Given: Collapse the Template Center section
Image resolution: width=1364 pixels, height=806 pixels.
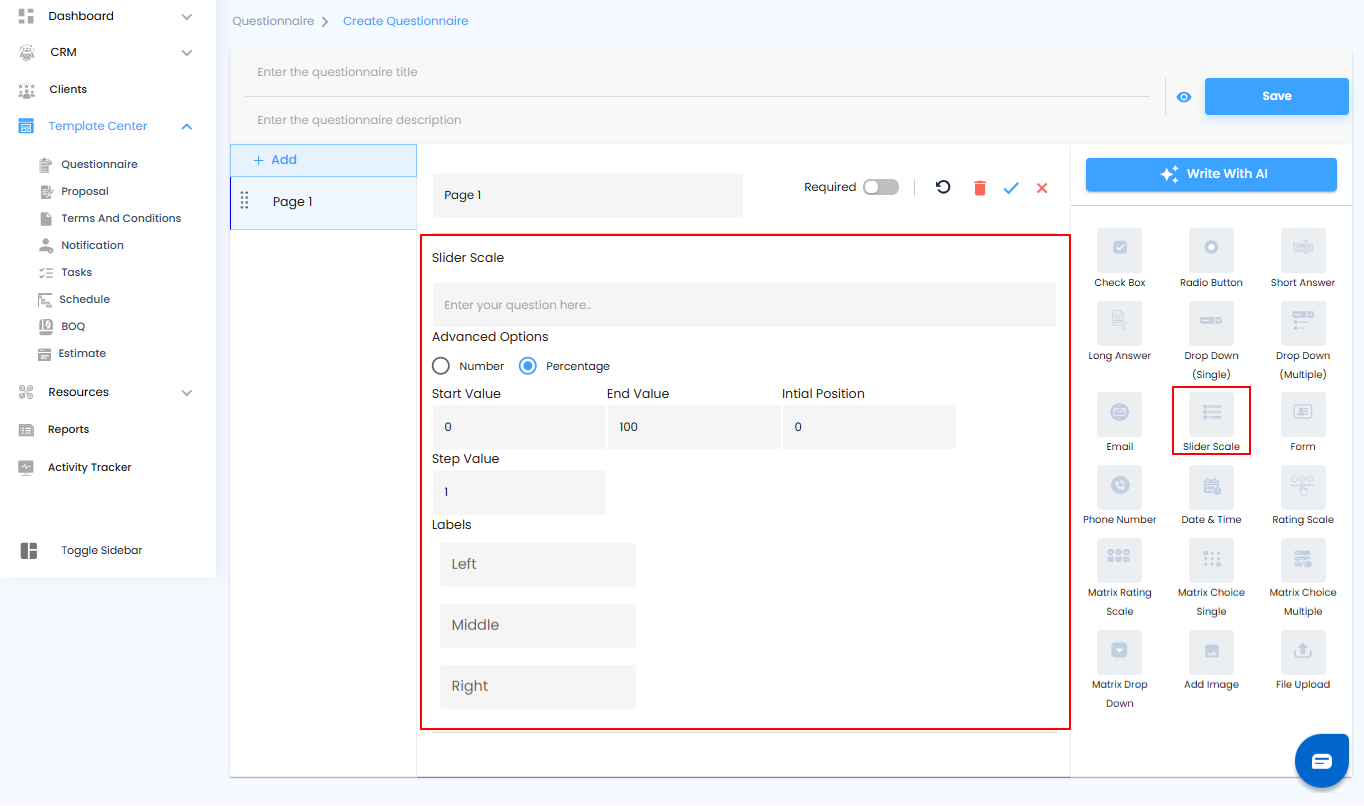Looking at the screenshot, I should pyautogui.click(x=187, y=127).
